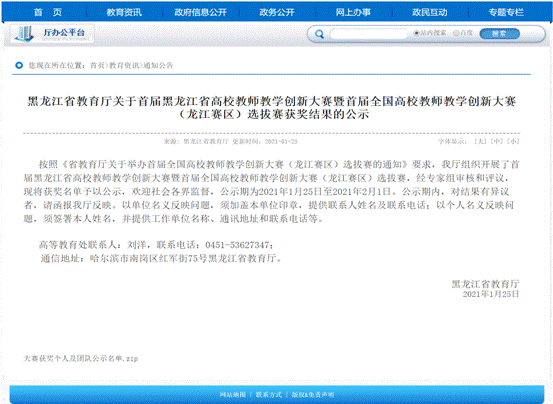Select the 百度 radio button
The width and height of the screenshot is (553, 404).
[x=456, y=33]
